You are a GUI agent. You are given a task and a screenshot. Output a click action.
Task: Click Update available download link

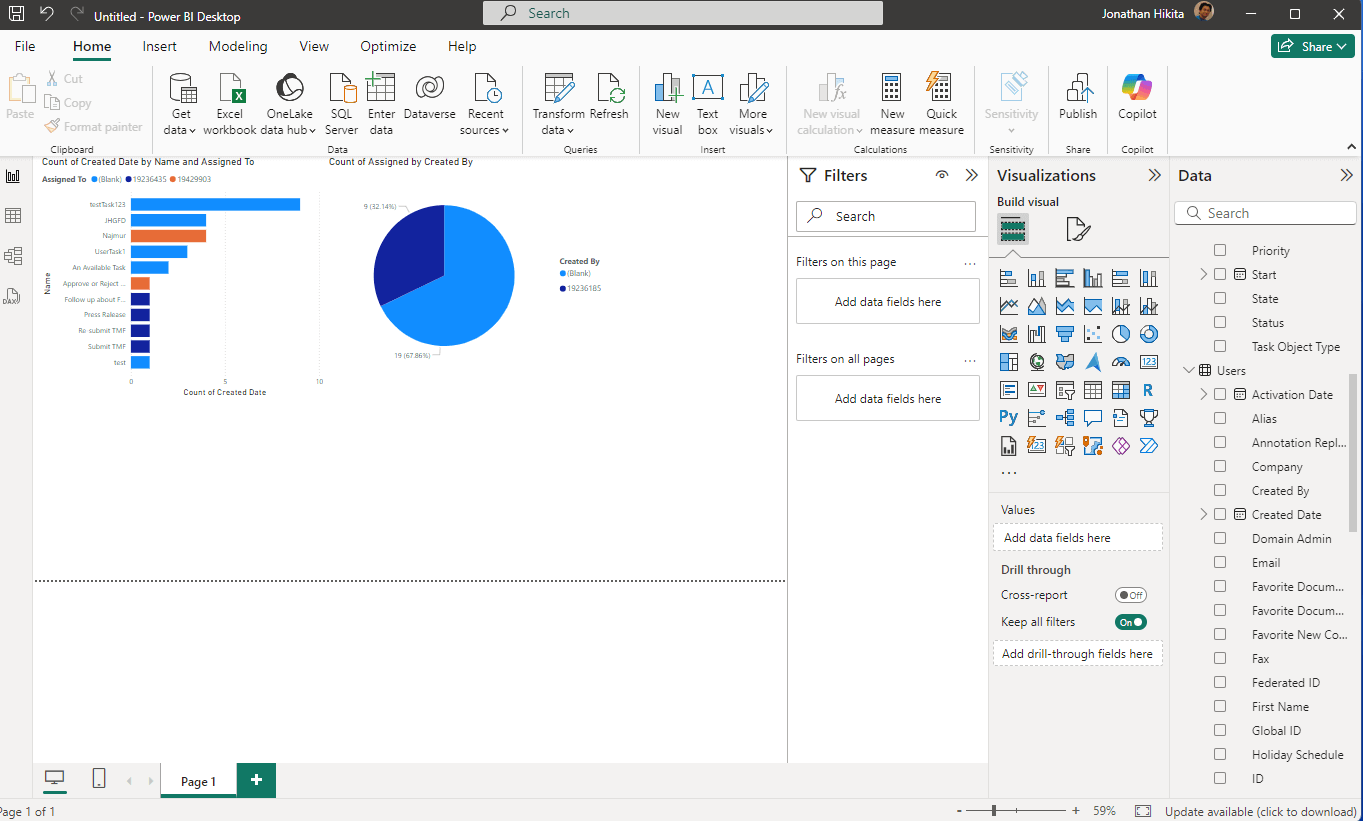tap(1260, 811)
